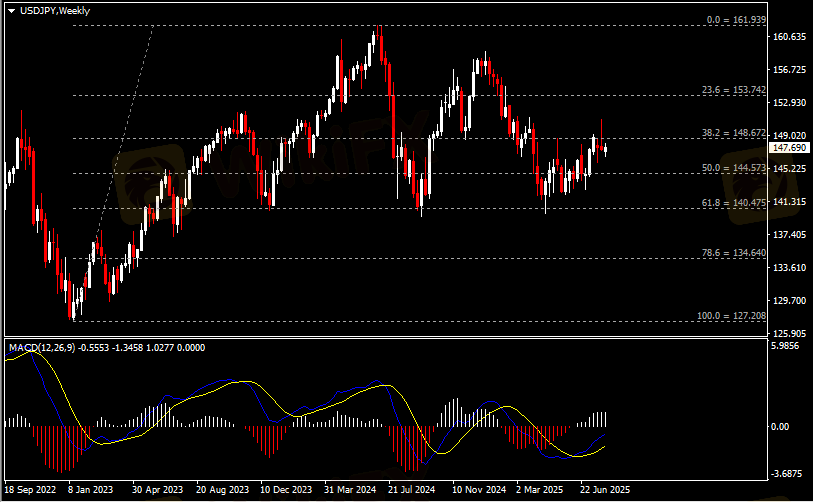The width and height of the screenshot is (813, 502).
Task: Click the current price tag 147.690
Action: 790,148
